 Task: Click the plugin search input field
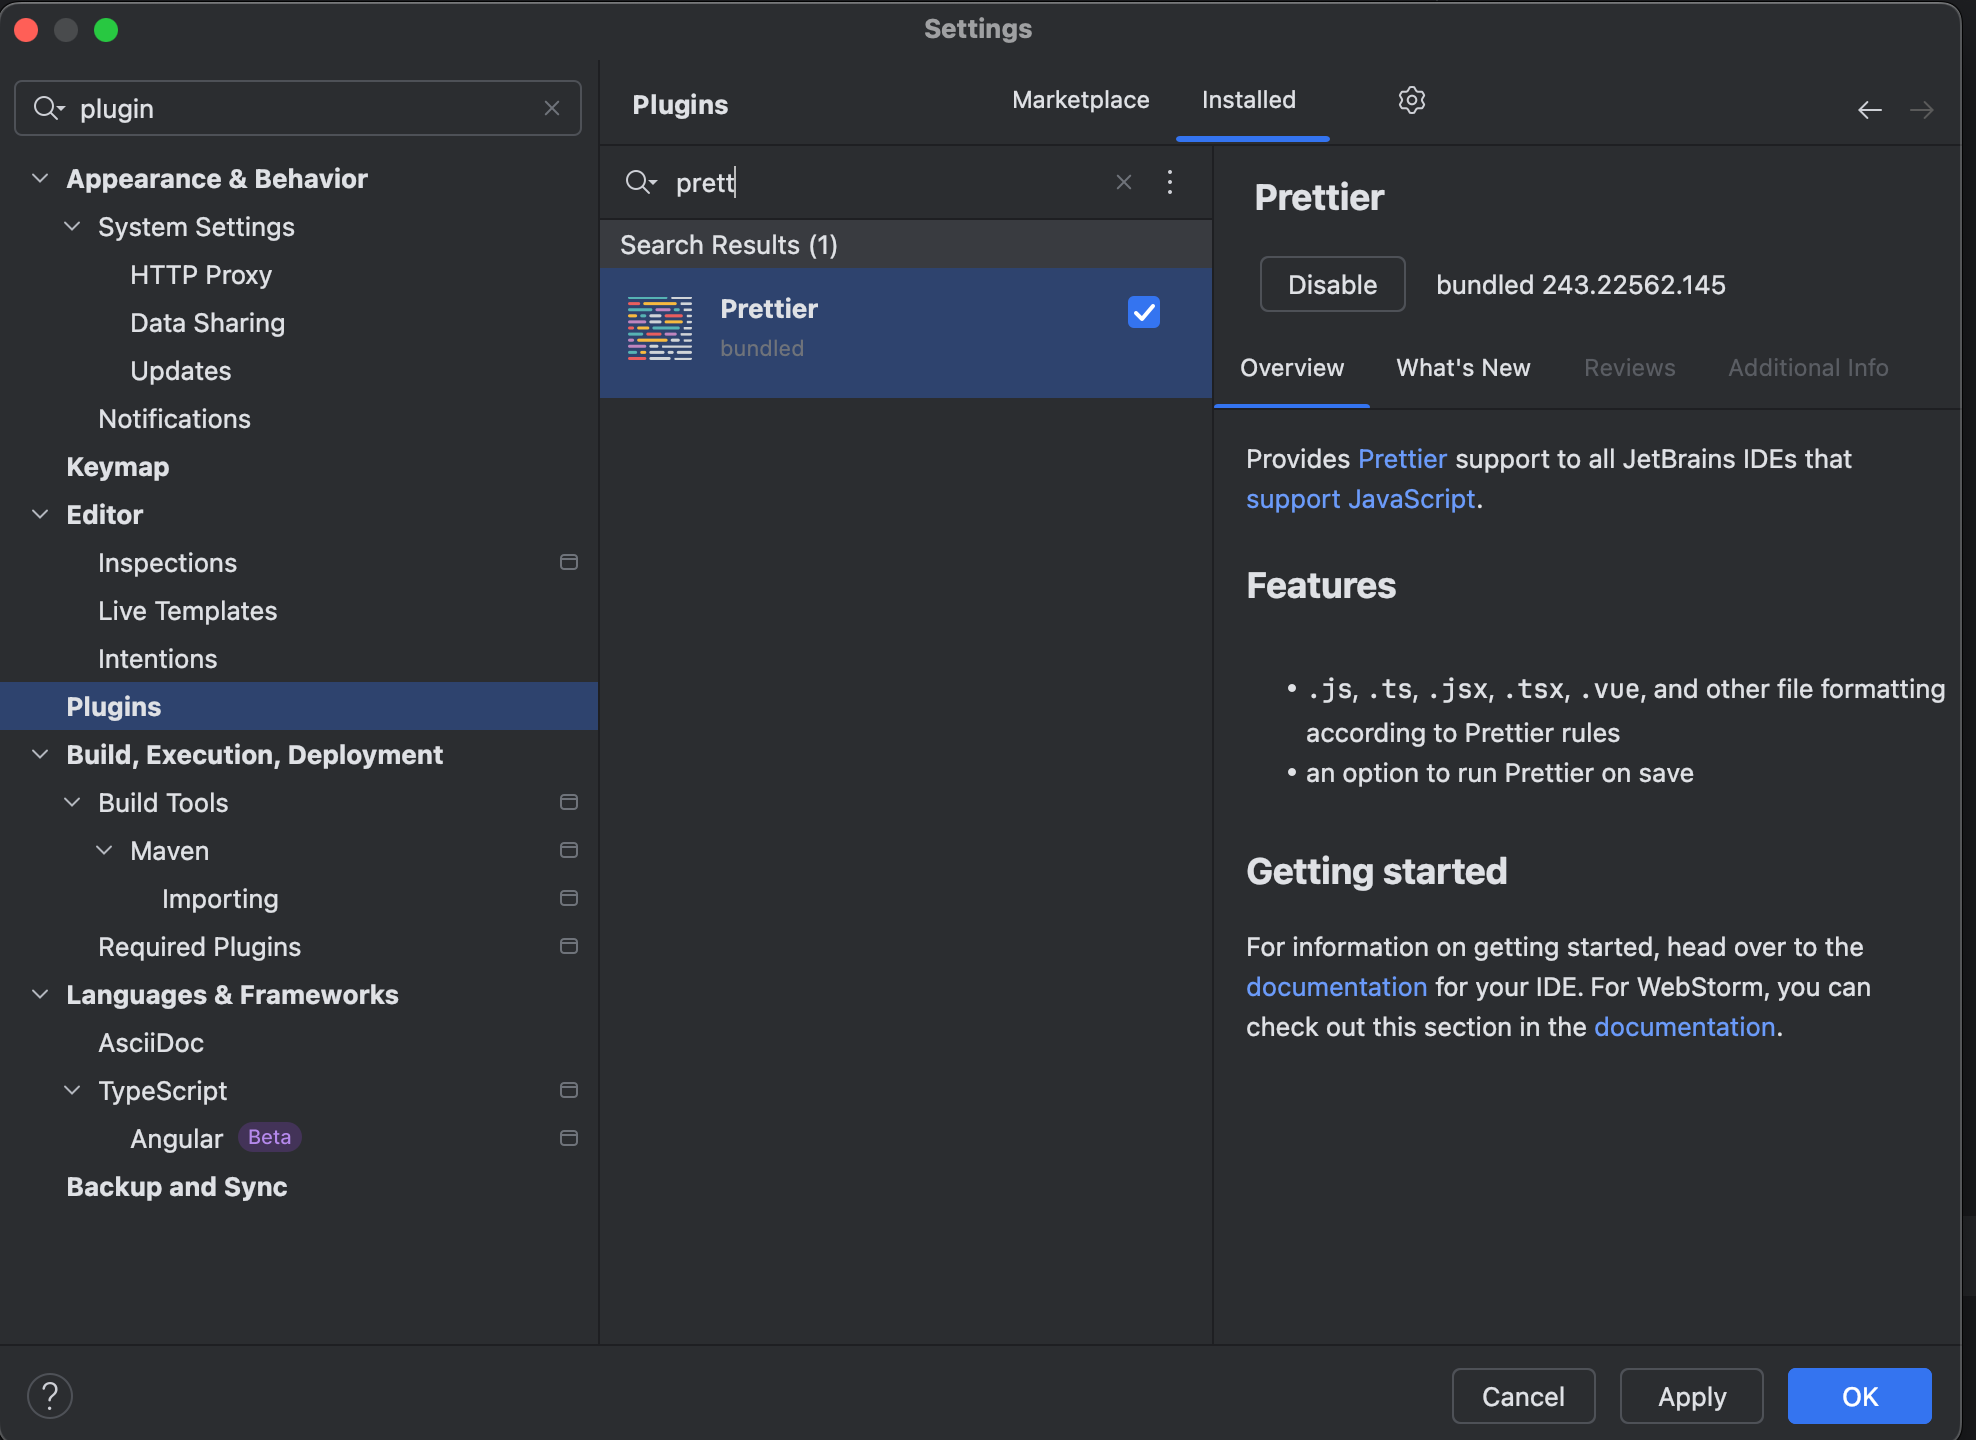(880, 182)
